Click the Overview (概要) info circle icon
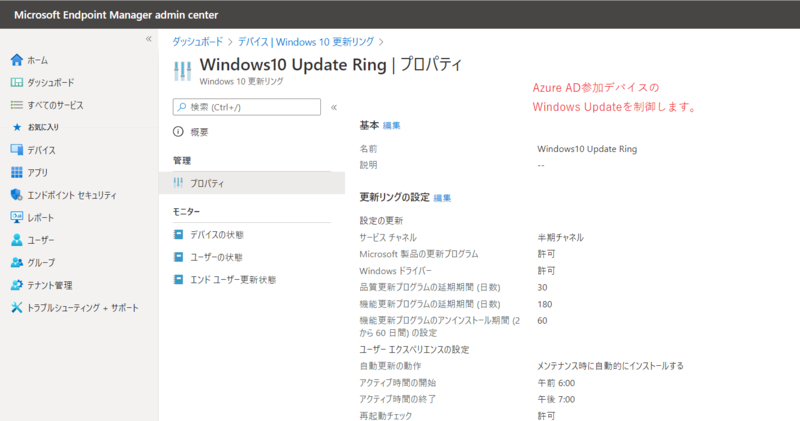800x421 pixels. 178,132
